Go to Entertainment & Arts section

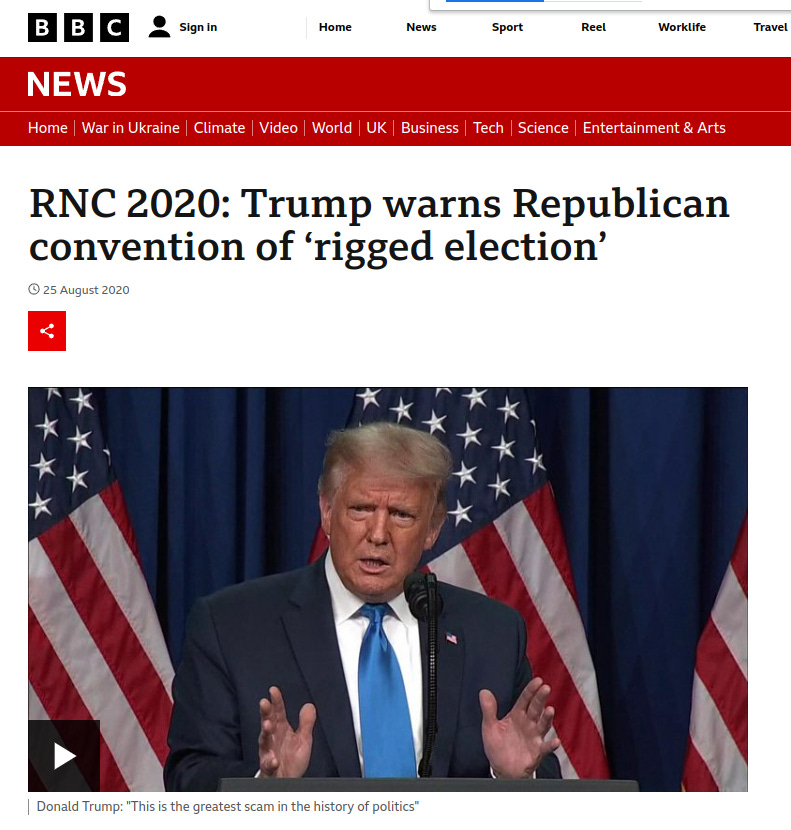pyautogui.click(x=654, y=128)
